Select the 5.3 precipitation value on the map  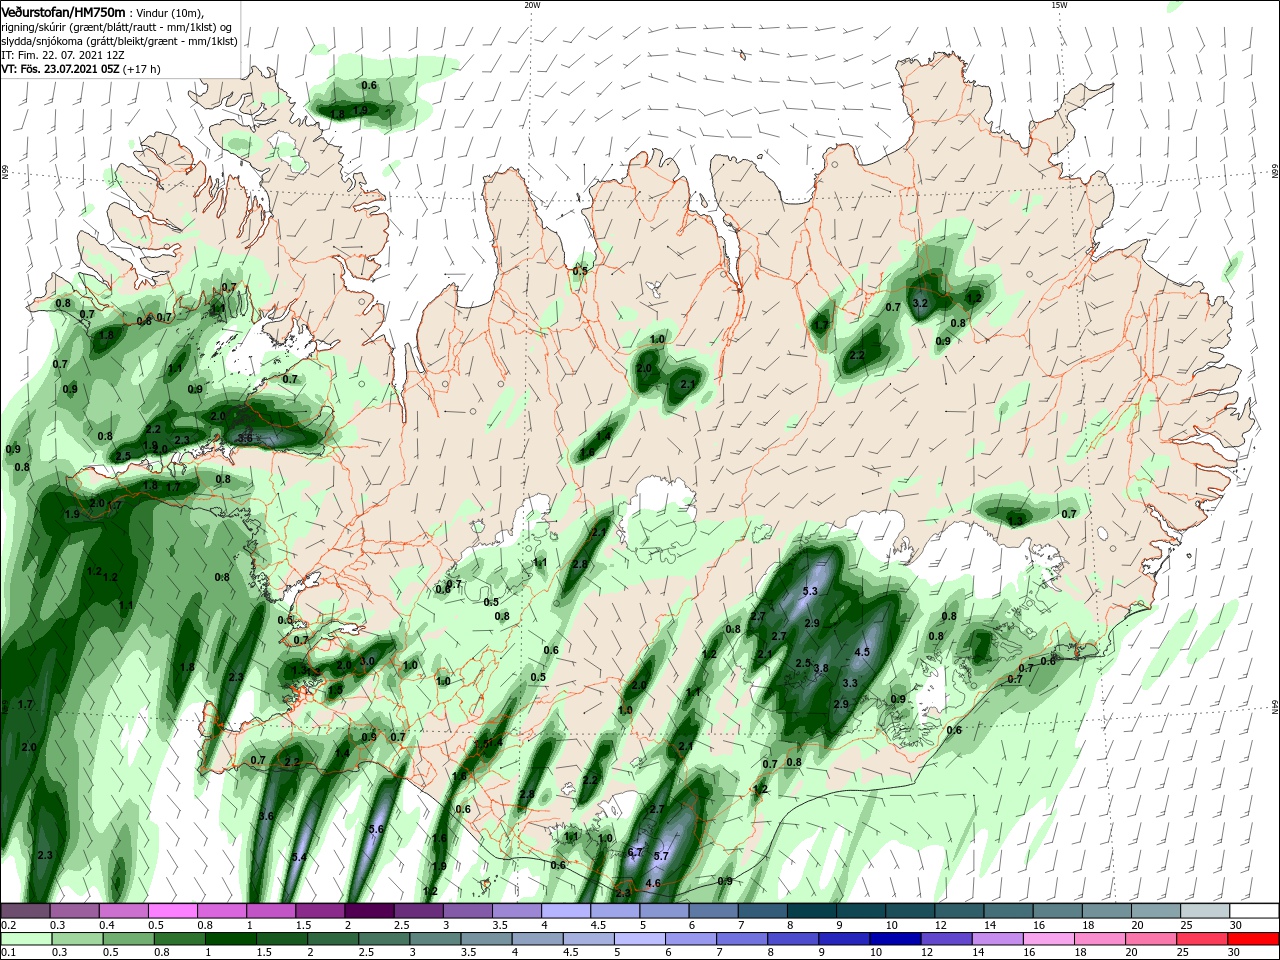tap(810, 591)
